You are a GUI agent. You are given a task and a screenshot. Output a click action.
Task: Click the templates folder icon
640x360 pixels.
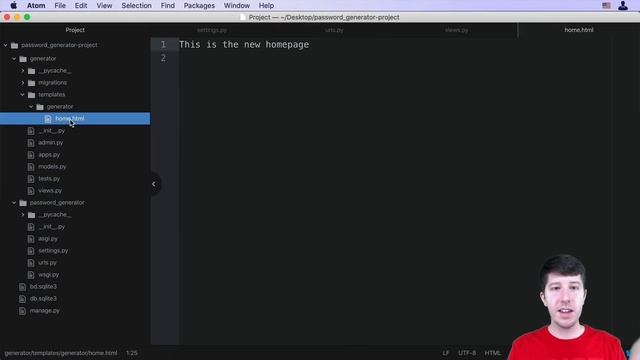(31, 95)
